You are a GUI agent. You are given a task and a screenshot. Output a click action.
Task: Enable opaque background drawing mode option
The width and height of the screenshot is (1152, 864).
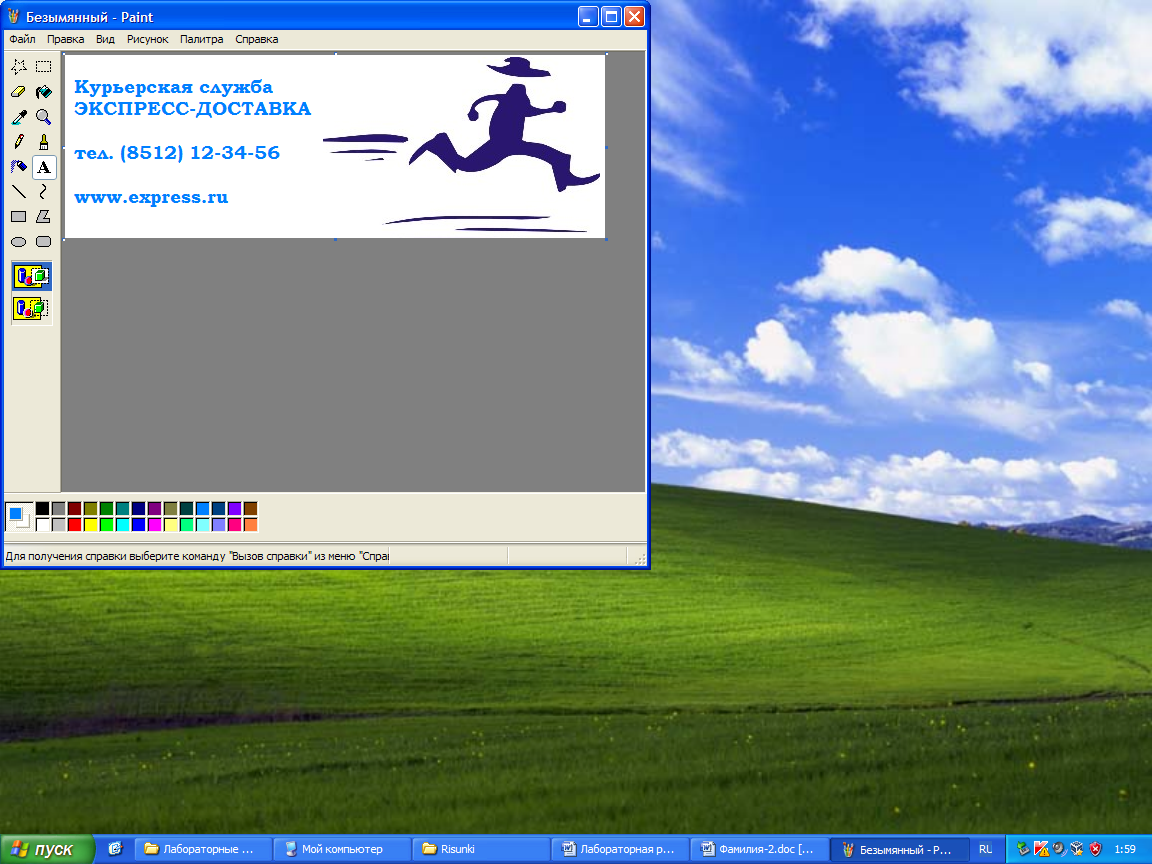[x=32, y=277]
